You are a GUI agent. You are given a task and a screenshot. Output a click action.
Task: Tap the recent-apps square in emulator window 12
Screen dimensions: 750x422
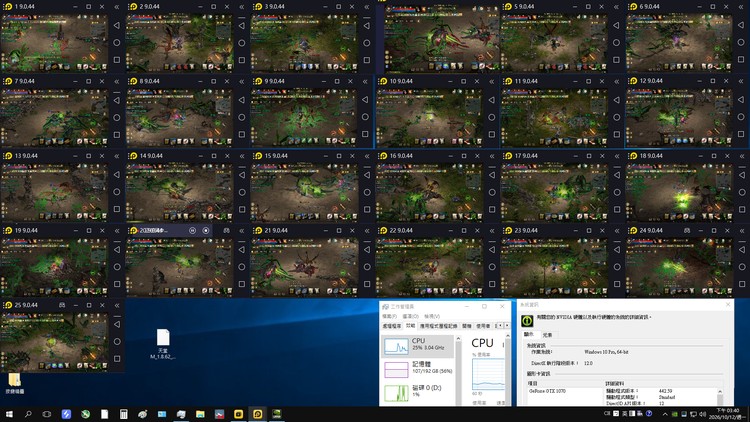click(741, 134)
